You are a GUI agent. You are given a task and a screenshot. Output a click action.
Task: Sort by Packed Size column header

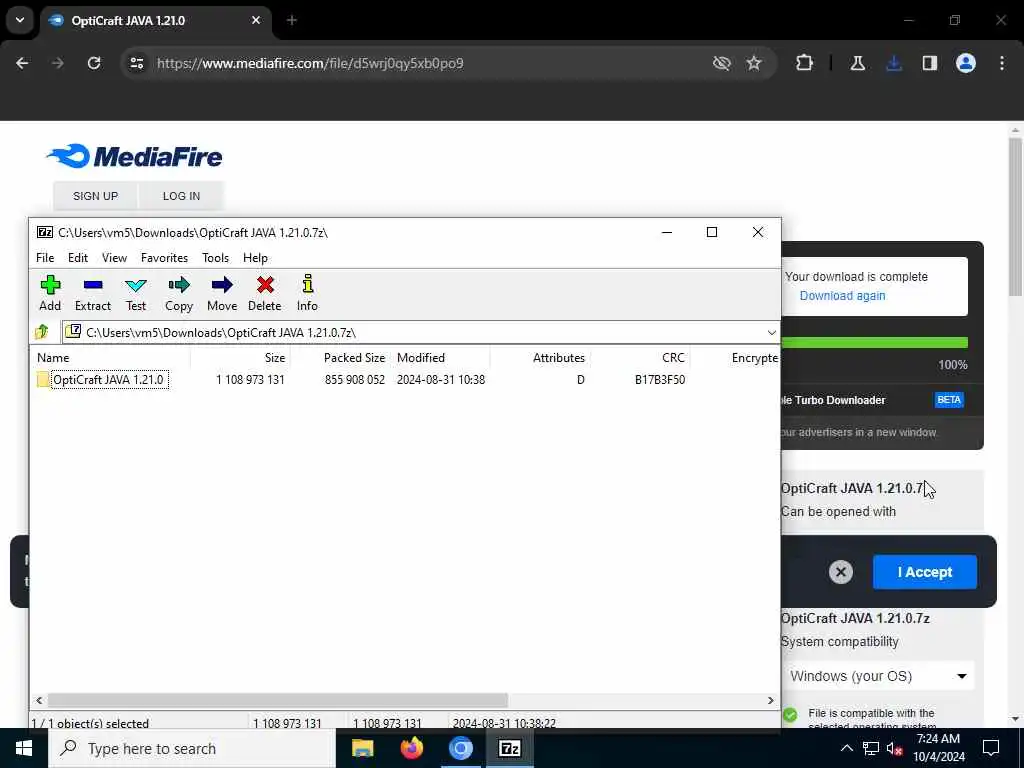click(x=340, y=358)
